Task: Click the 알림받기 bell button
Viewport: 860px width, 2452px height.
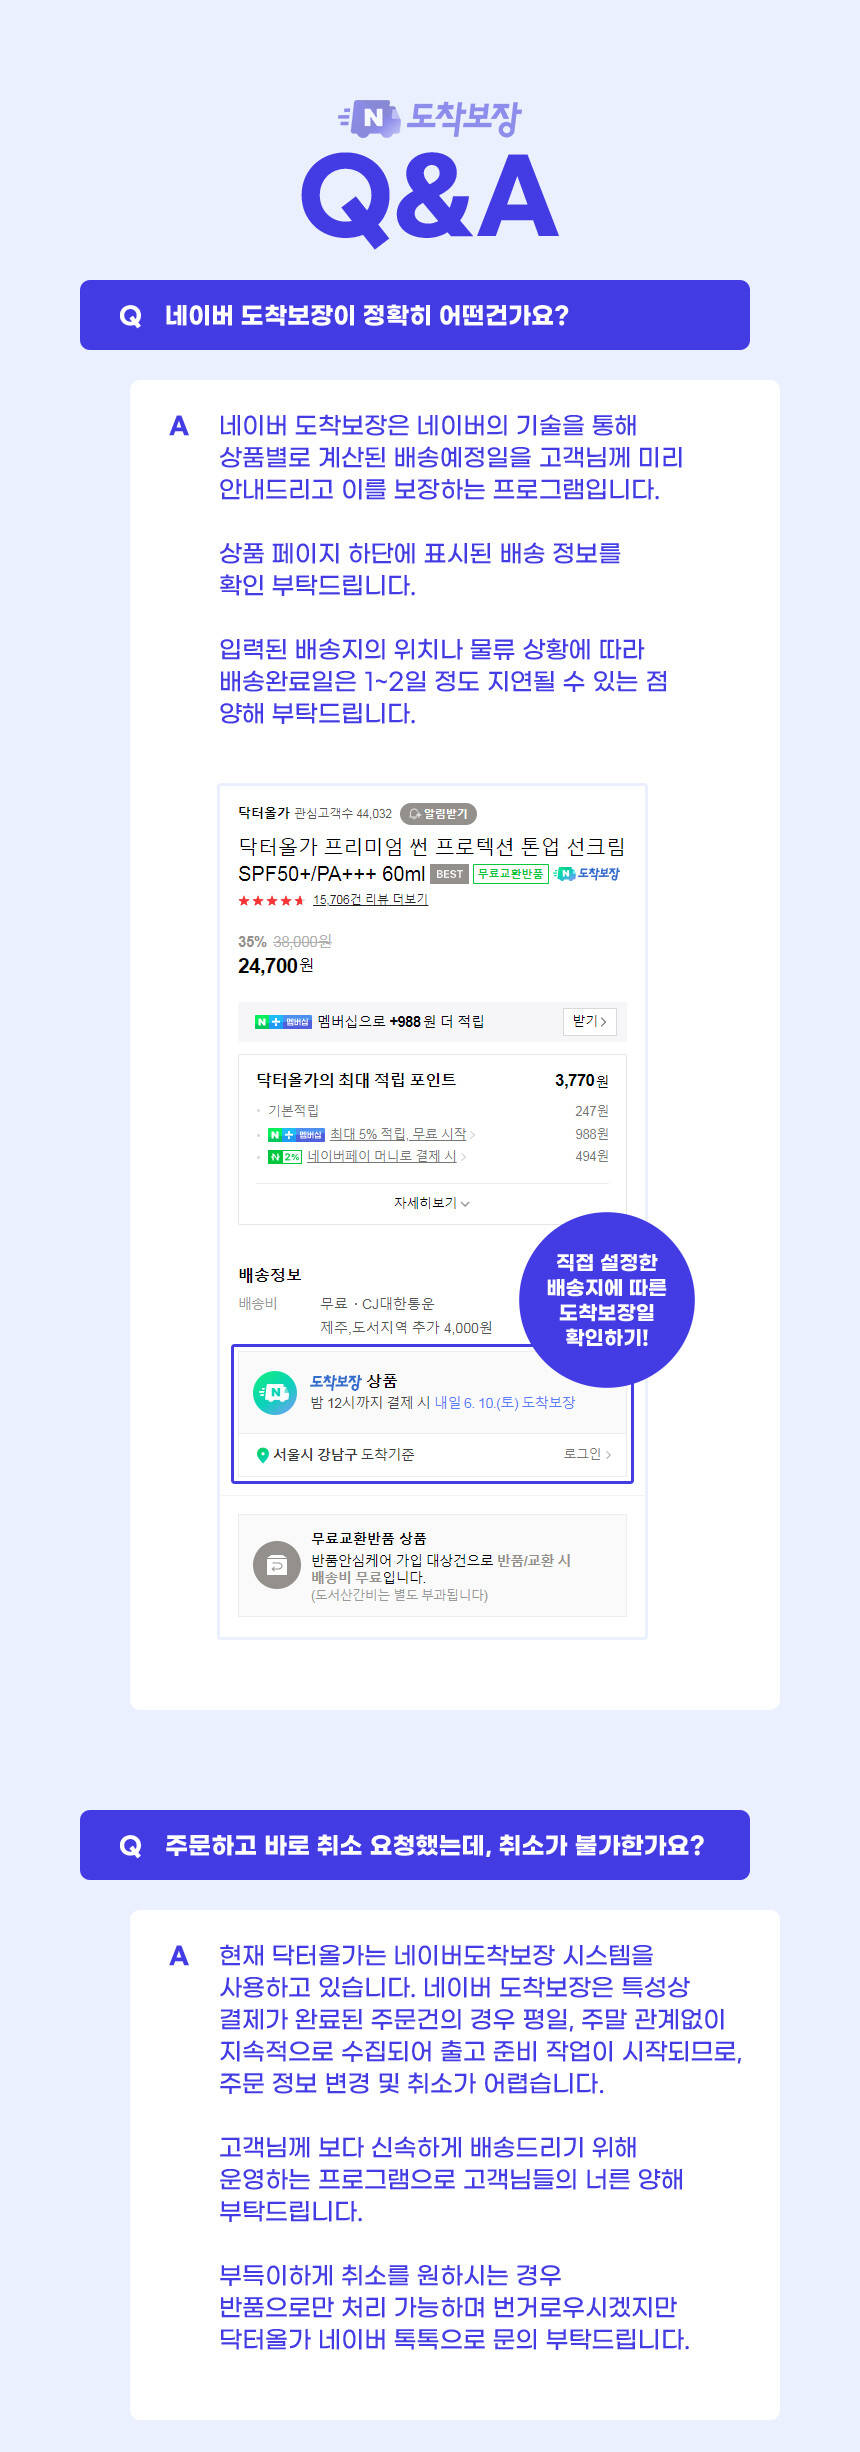Action: [438, 814]
